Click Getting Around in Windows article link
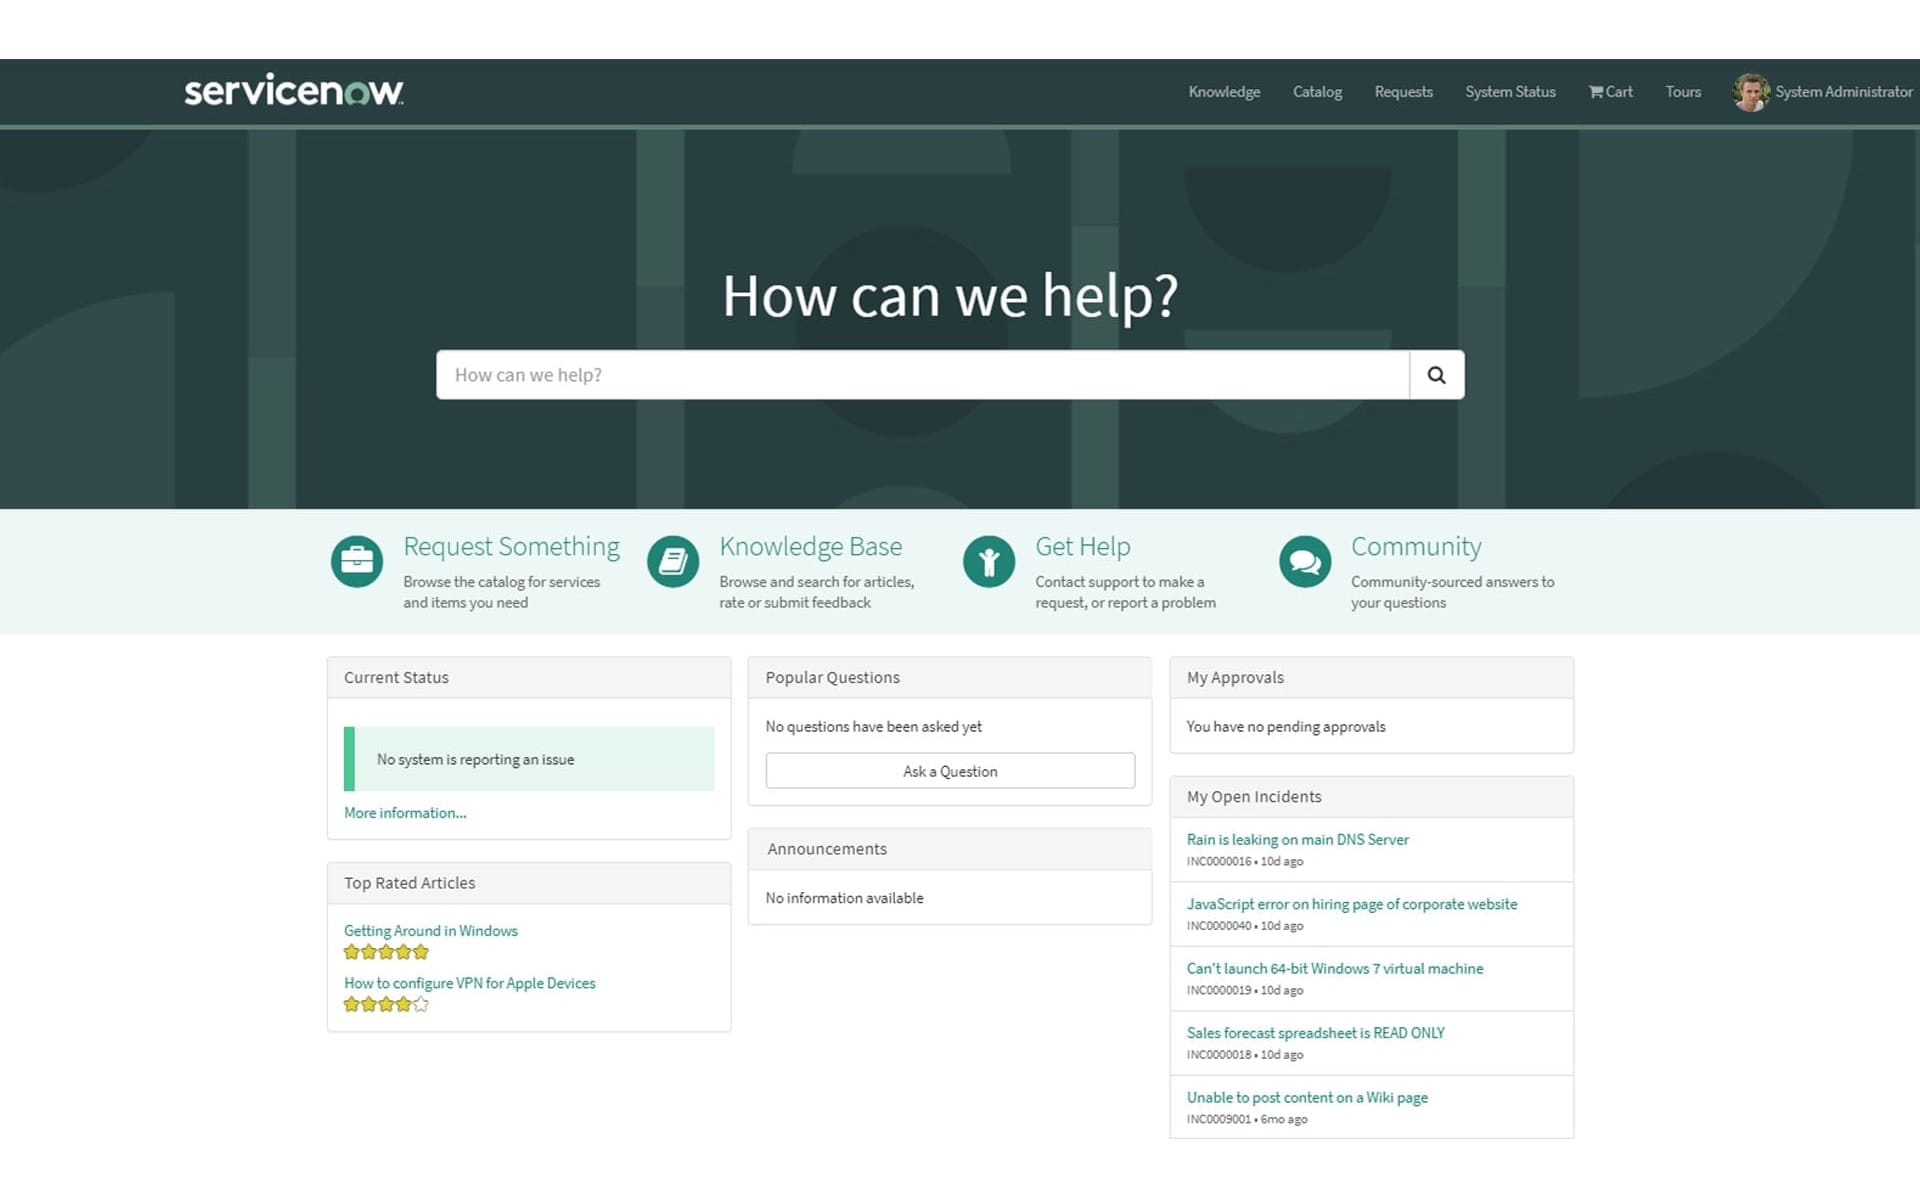This screenshot has height=1200, width=1920. [430, 929]
